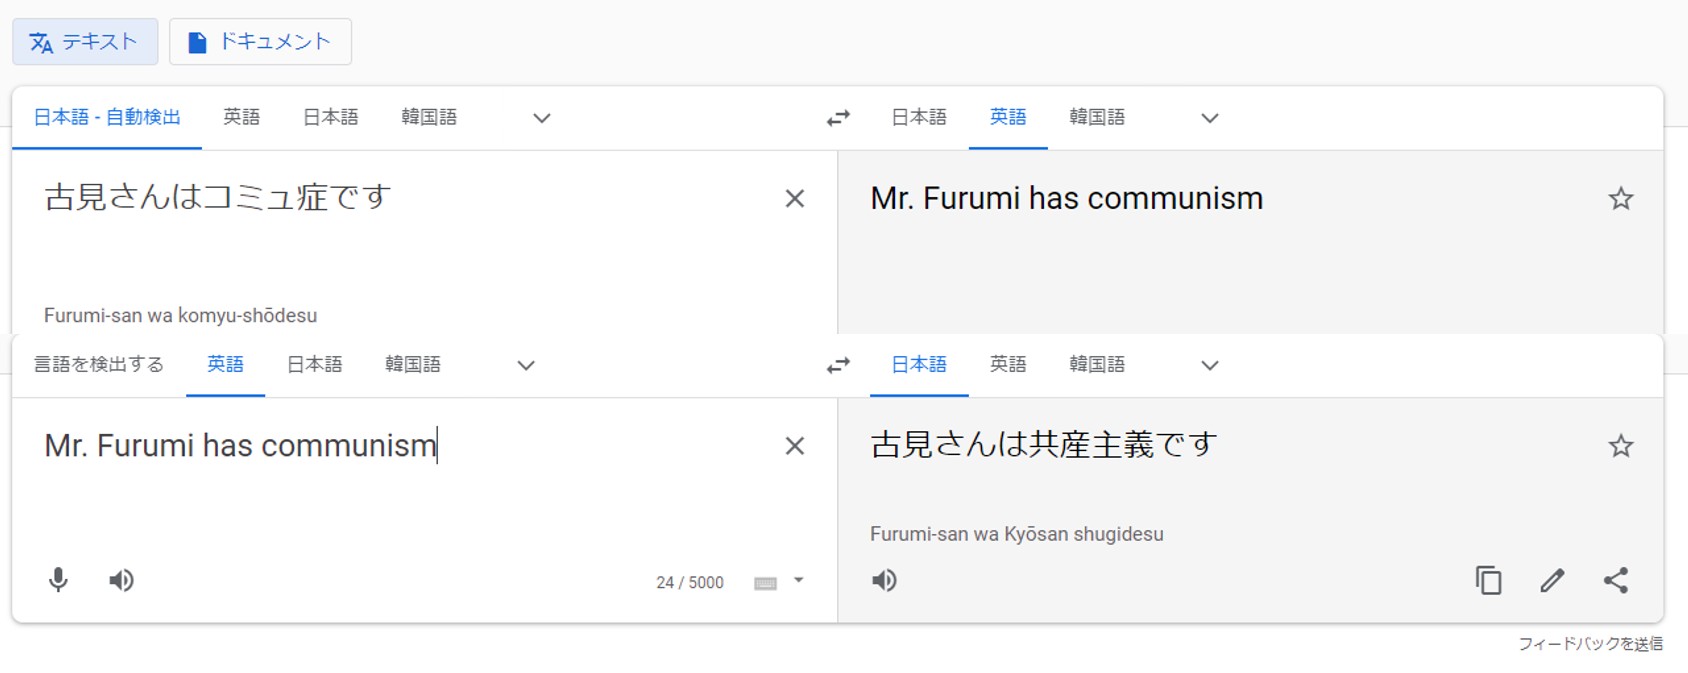Screen dimensions: 1688x673
Task: Click the フィードバックを送信 link
Action: pos(1590,644)
